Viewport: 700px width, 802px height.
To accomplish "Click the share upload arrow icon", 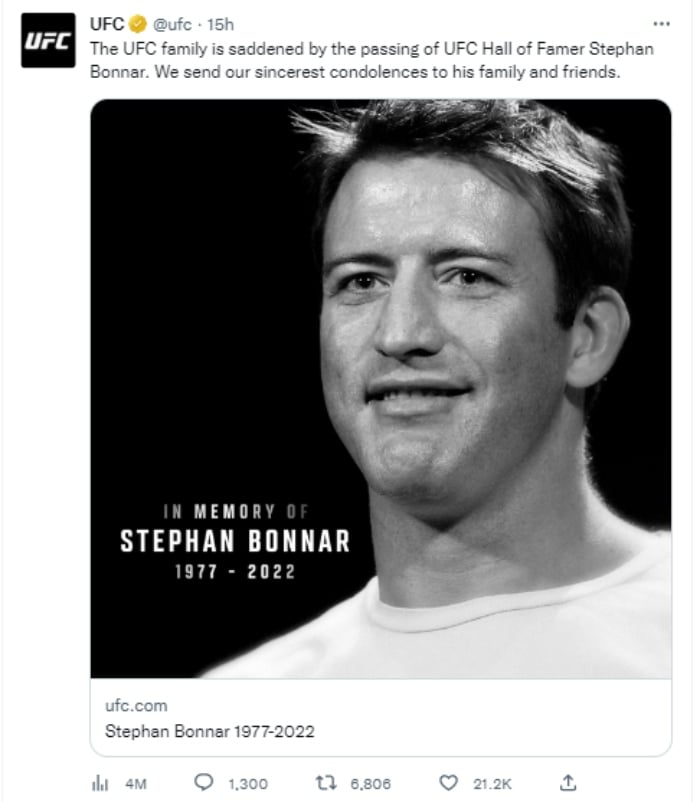I will 568,782.
